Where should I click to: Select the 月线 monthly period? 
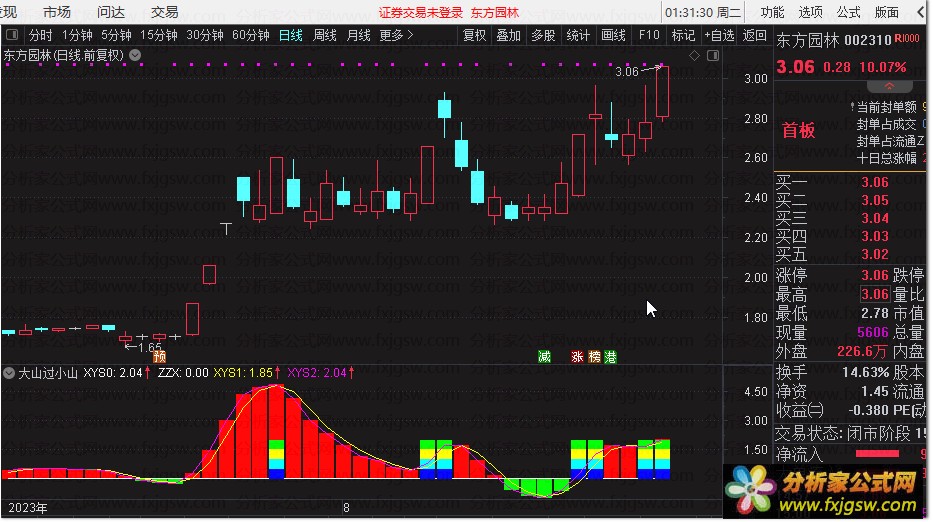359,35
